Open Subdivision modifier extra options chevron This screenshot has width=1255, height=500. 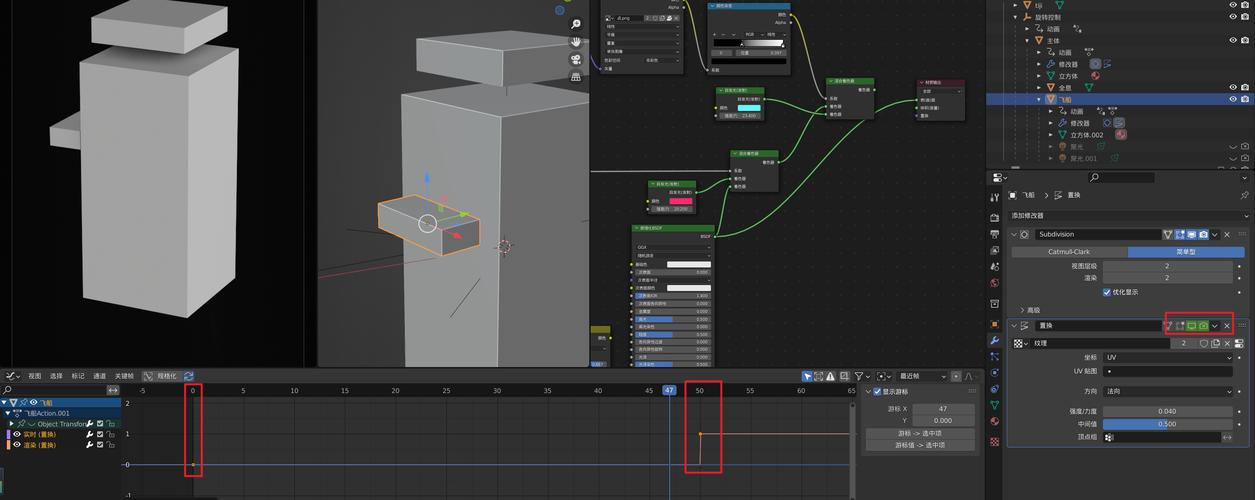point(1215,234)
